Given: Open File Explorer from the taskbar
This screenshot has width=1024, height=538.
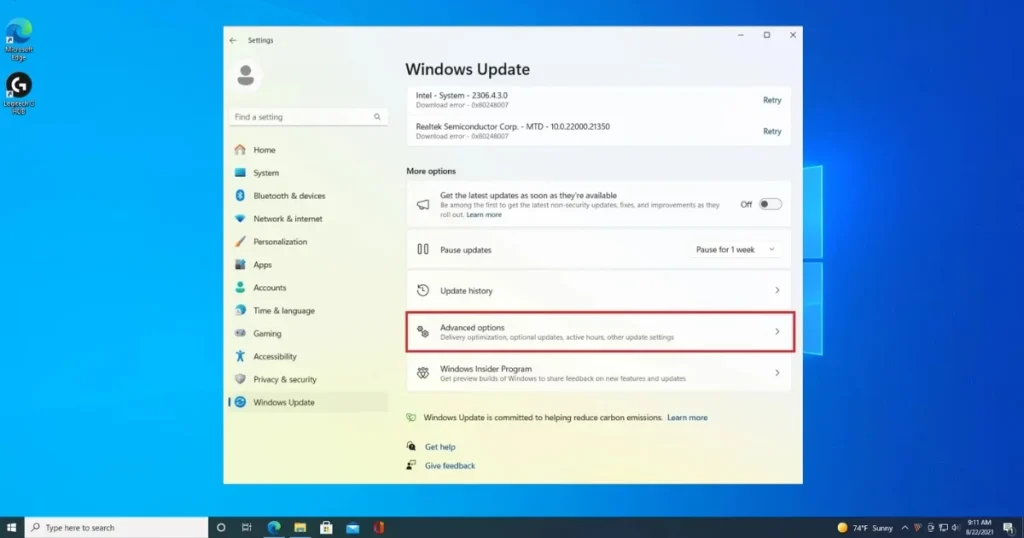Looking at the screenshot, I should pos(300,528).
